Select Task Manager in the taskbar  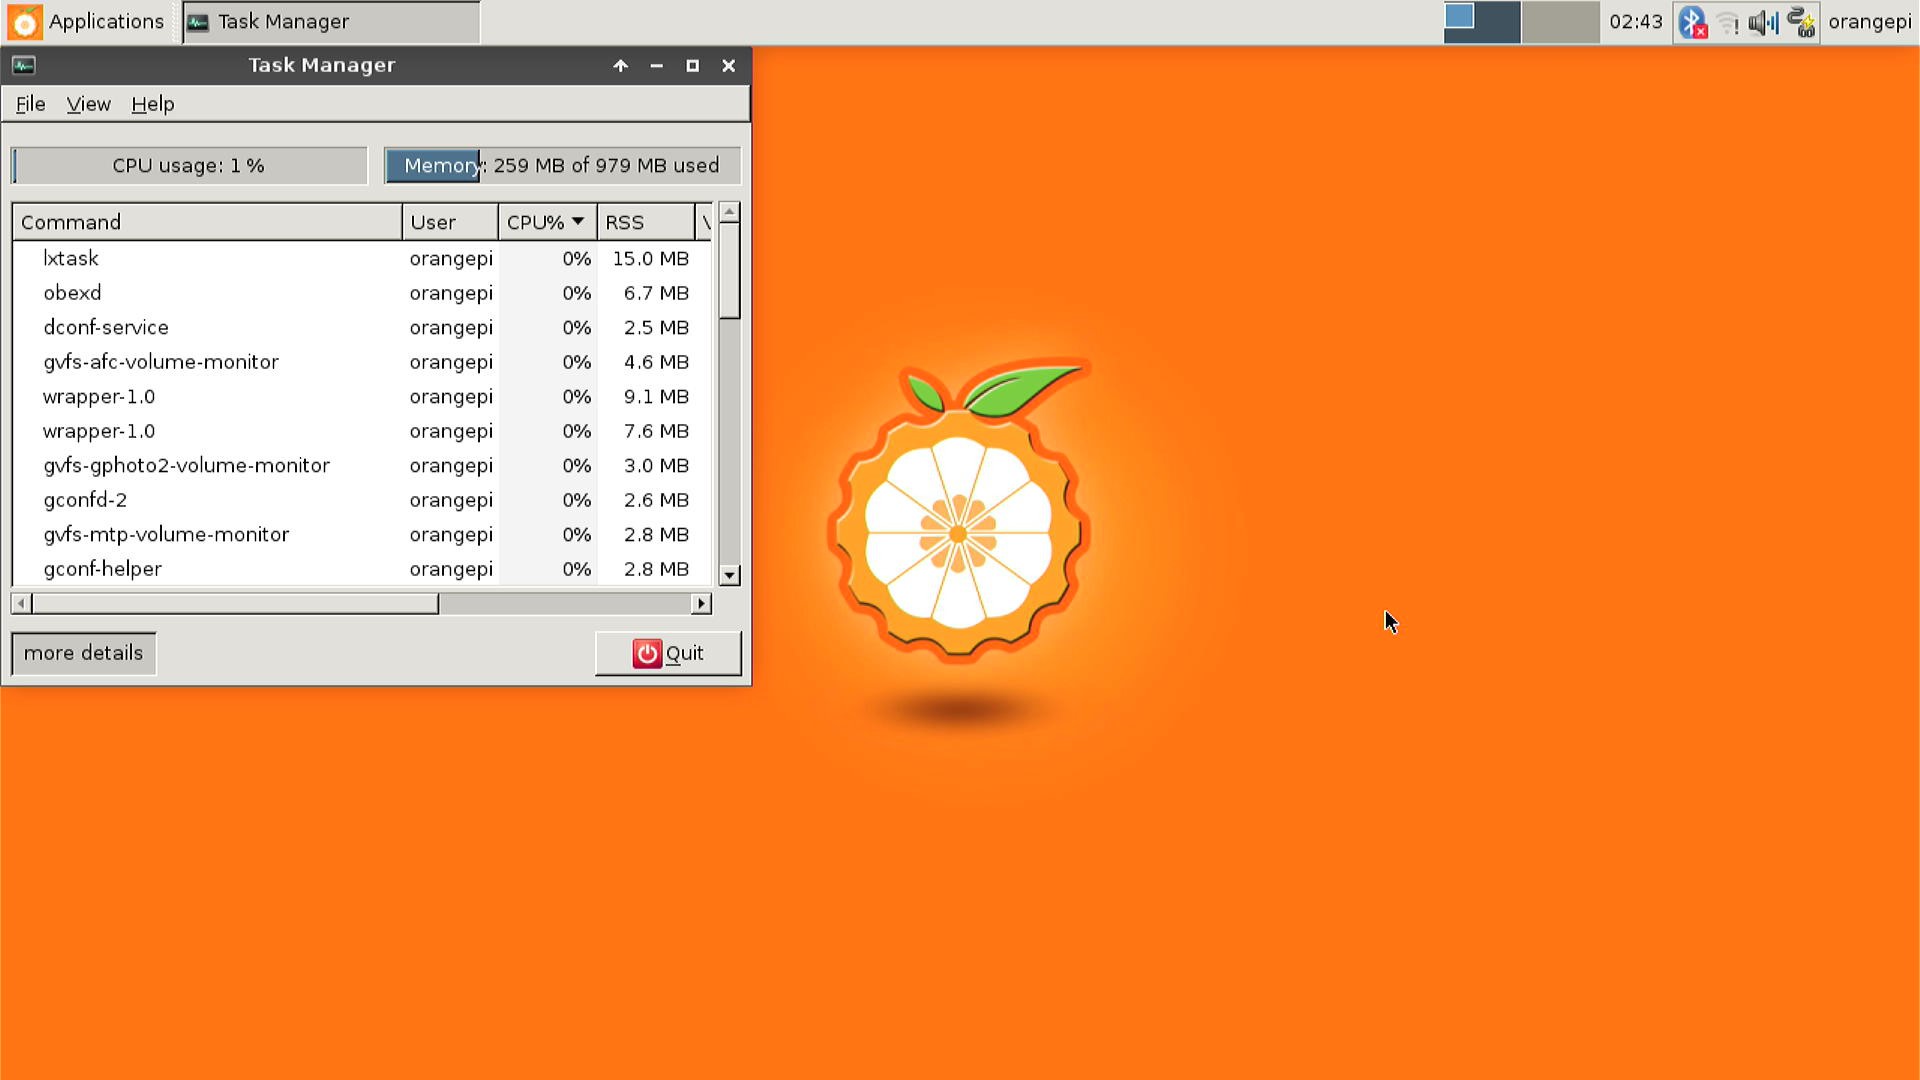tap(331, 22)
